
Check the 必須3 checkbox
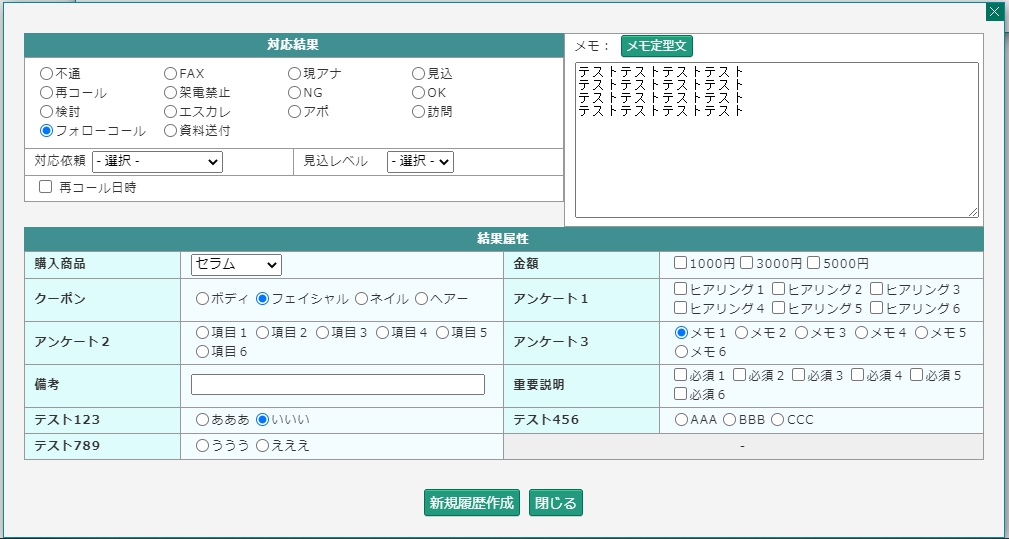799,374
